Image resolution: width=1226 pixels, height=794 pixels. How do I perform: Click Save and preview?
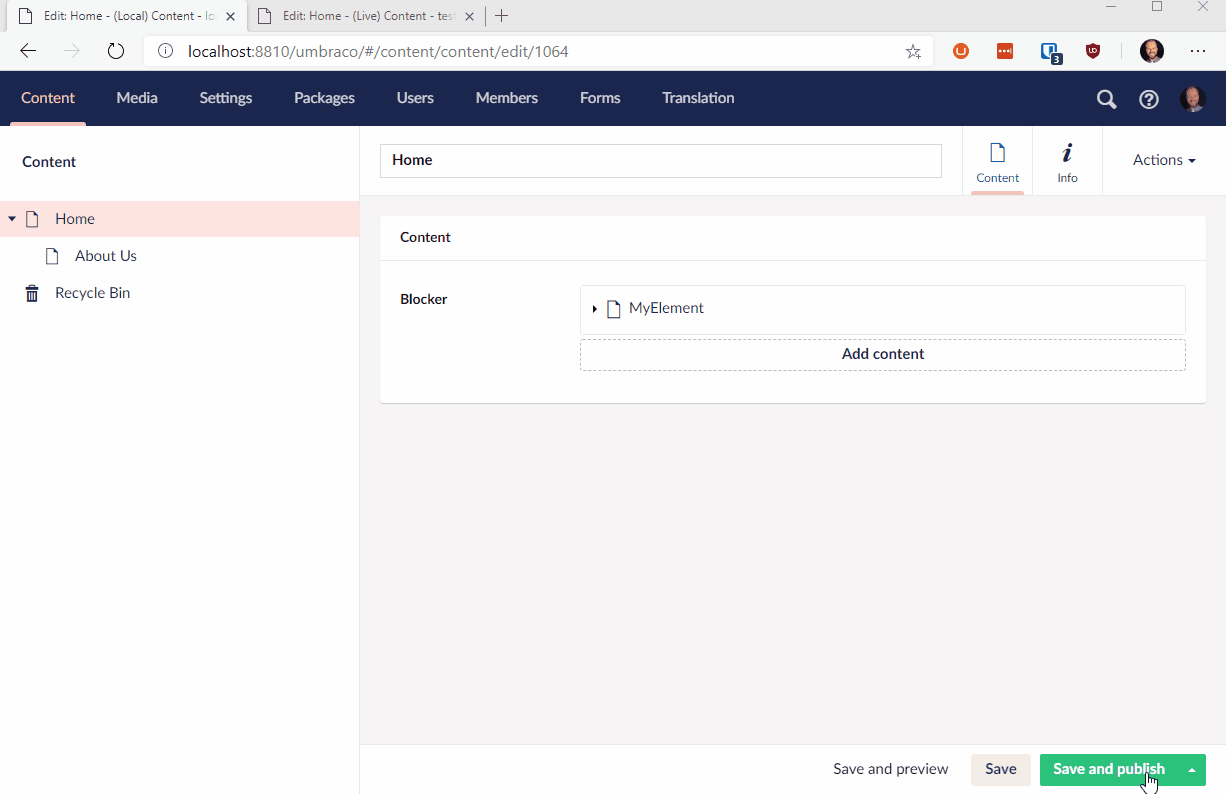890,769
